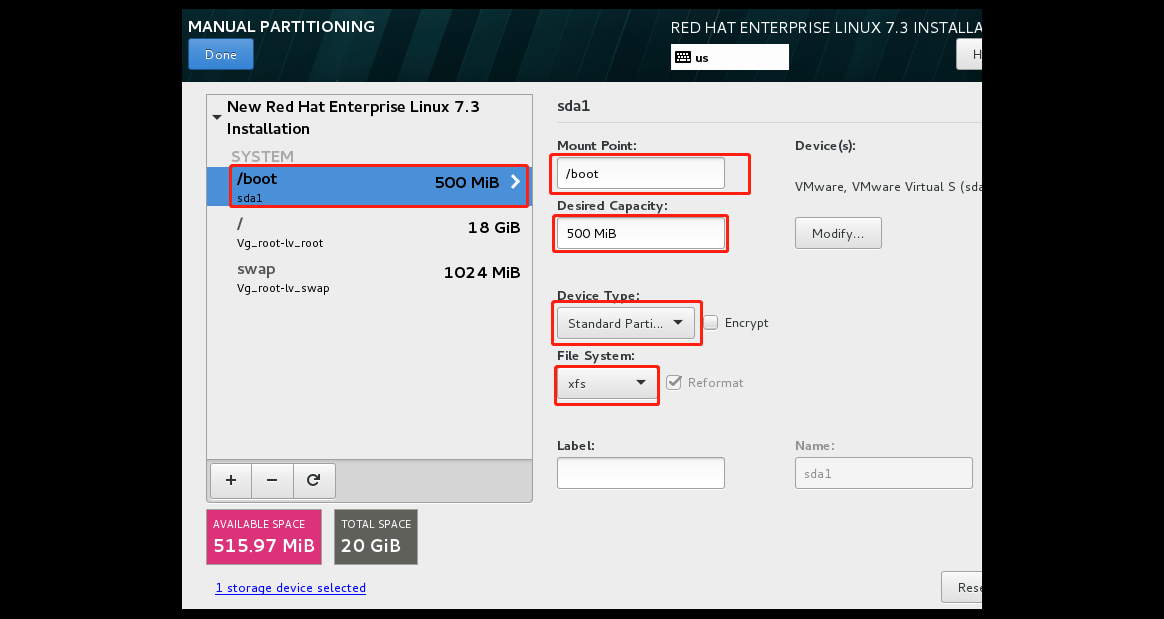Viewport: 1164px width, 619px height.
Task: Select the swap Vg_root-lv_swap partition row
Action: pos(370,278)
